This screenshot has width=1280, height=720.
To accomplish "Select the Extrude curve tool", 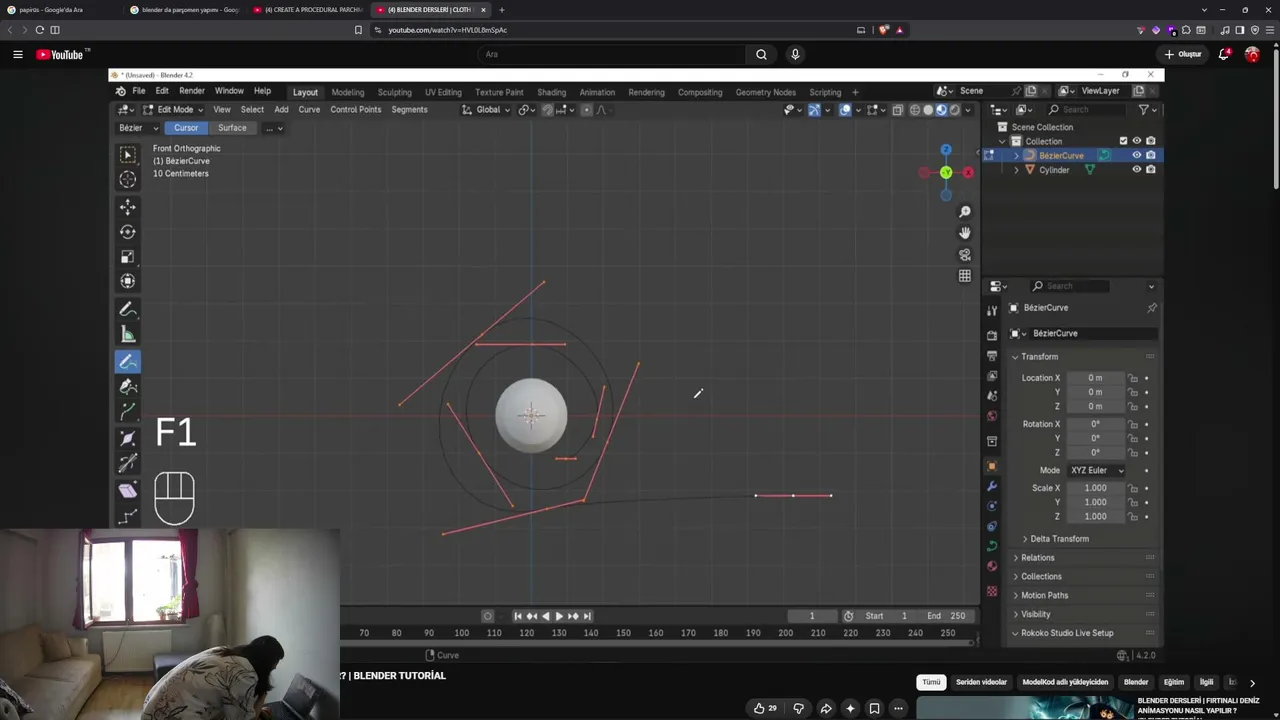I will 128,412.
